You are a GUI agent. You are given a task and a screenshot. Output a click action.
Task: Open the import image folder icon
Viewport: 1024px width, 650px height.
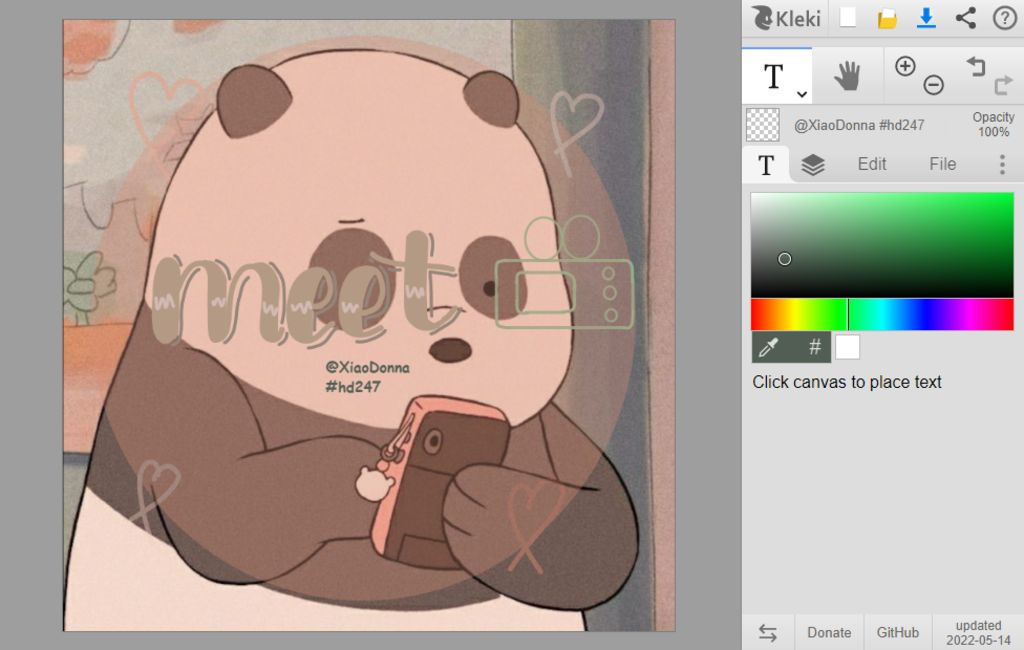(887, 18)
